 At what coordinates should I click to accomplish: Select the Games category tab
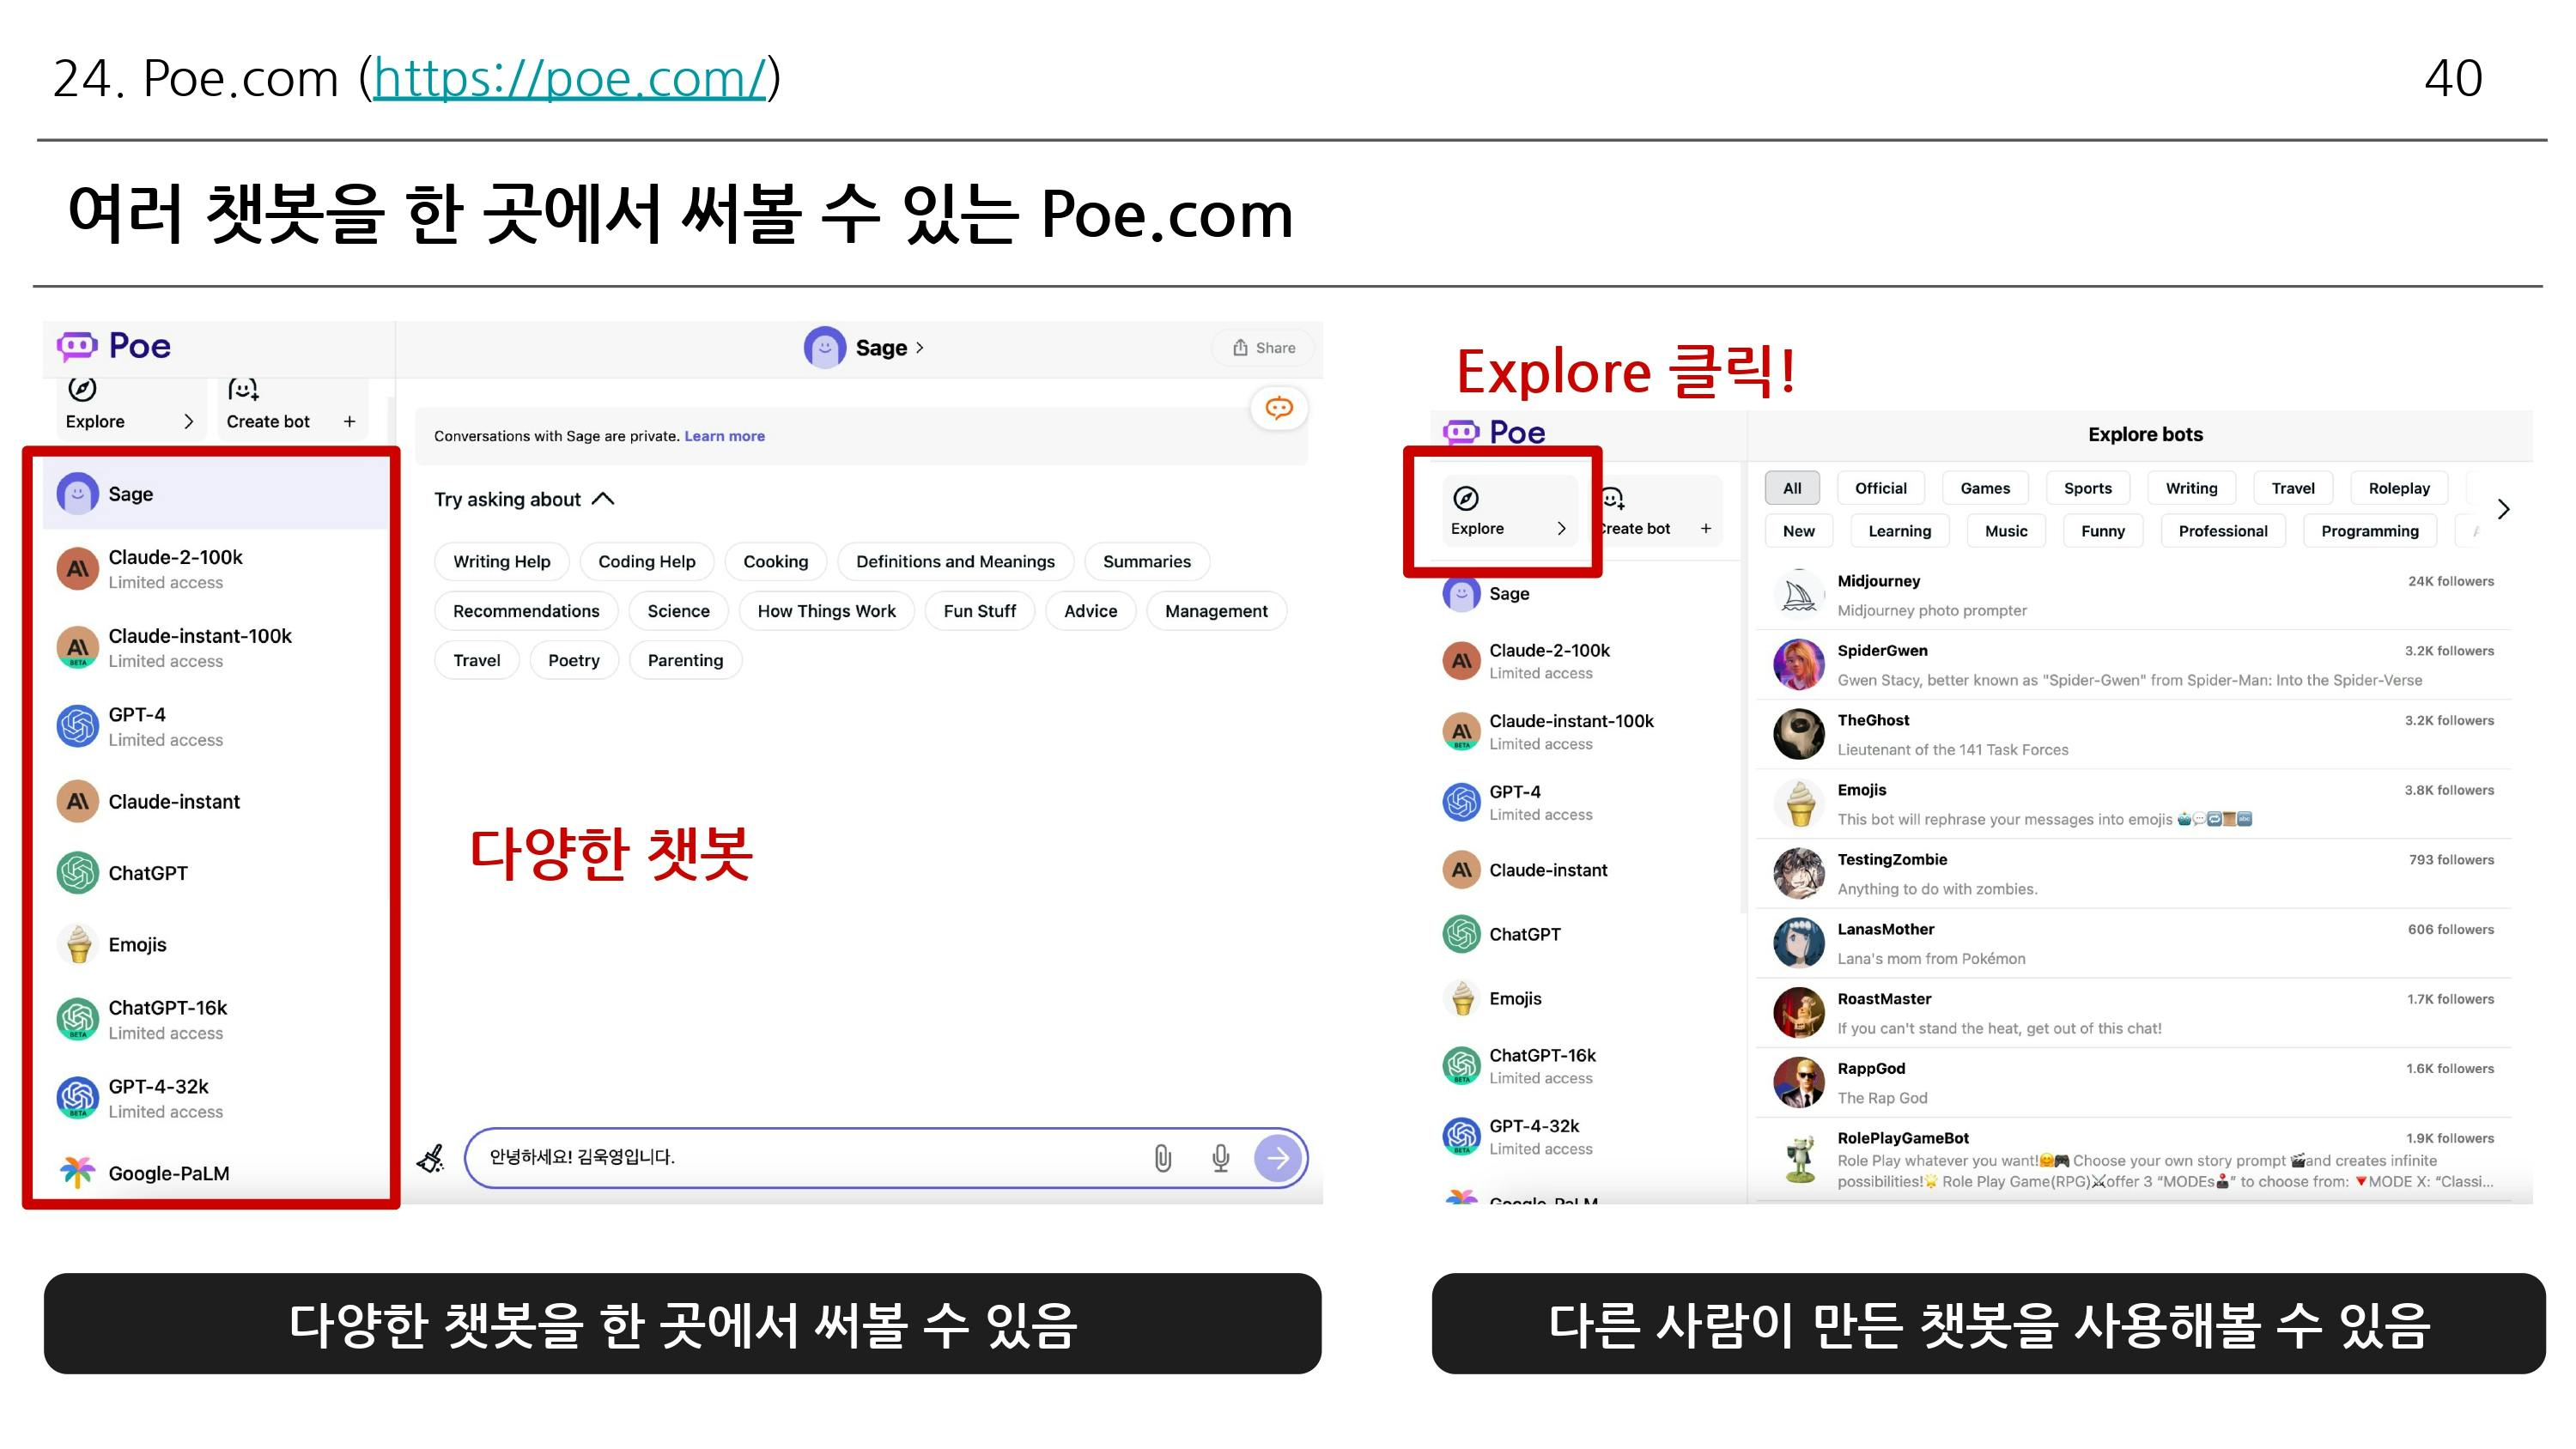point(1985,488)
